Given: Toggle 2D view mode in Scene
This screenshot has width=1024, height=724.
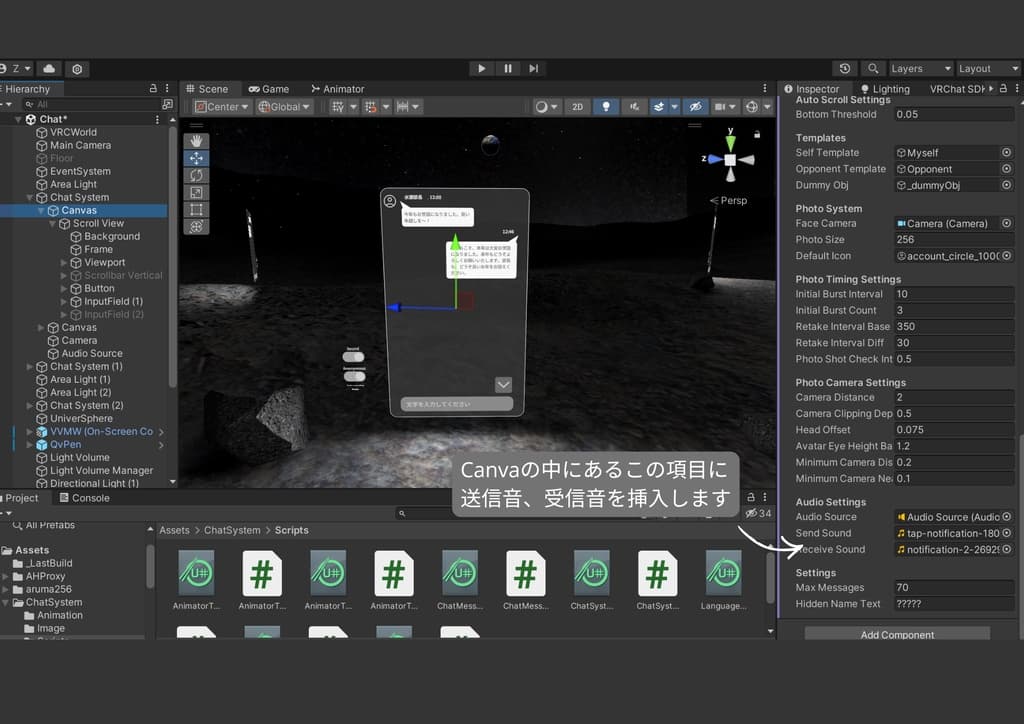Looking at the screenshot, I should pyautogui.click(x=577, y=107).
